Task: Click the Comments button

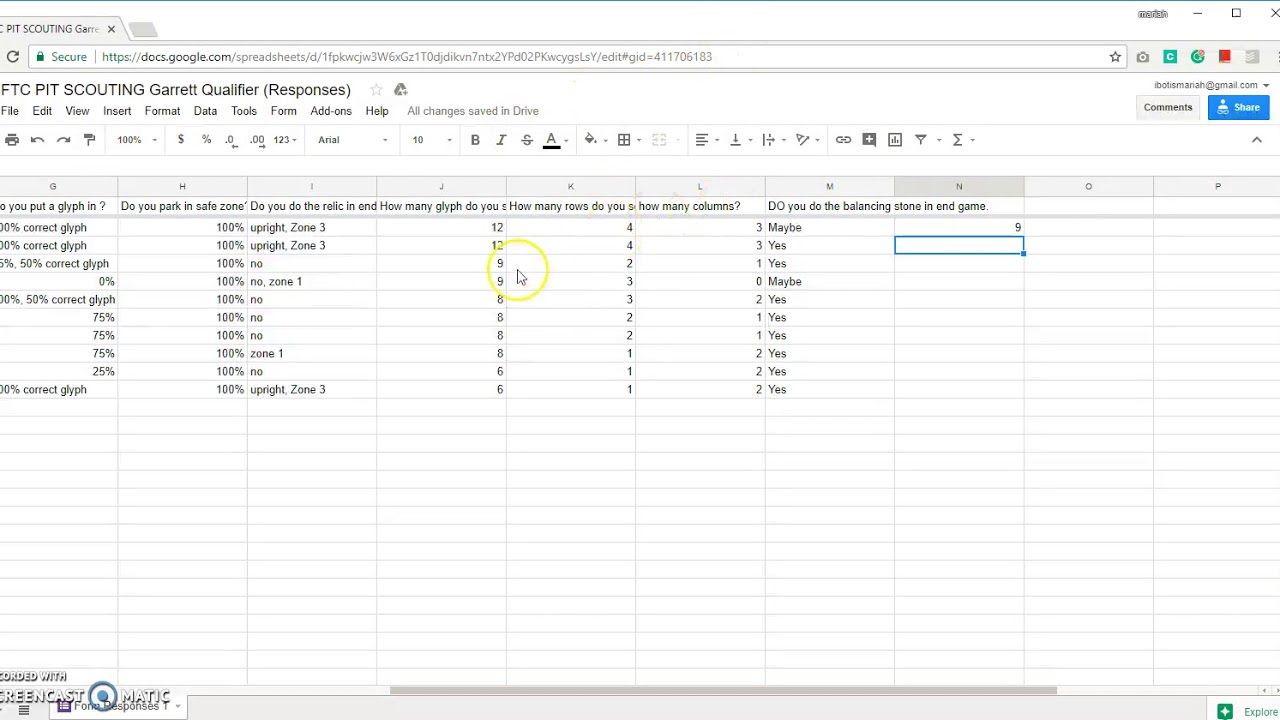Action: [x=1168, y=107]
